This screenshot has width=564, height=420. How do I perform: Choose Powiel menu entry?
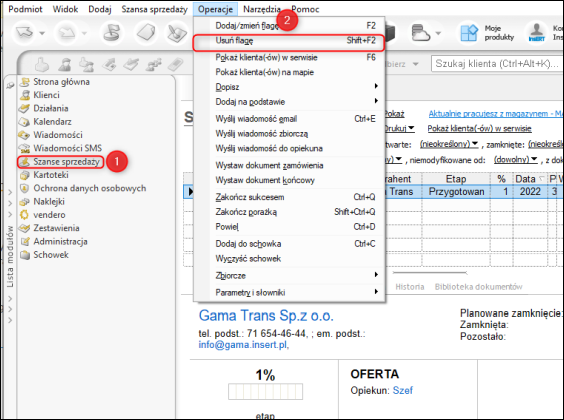(x=290, y=227)
